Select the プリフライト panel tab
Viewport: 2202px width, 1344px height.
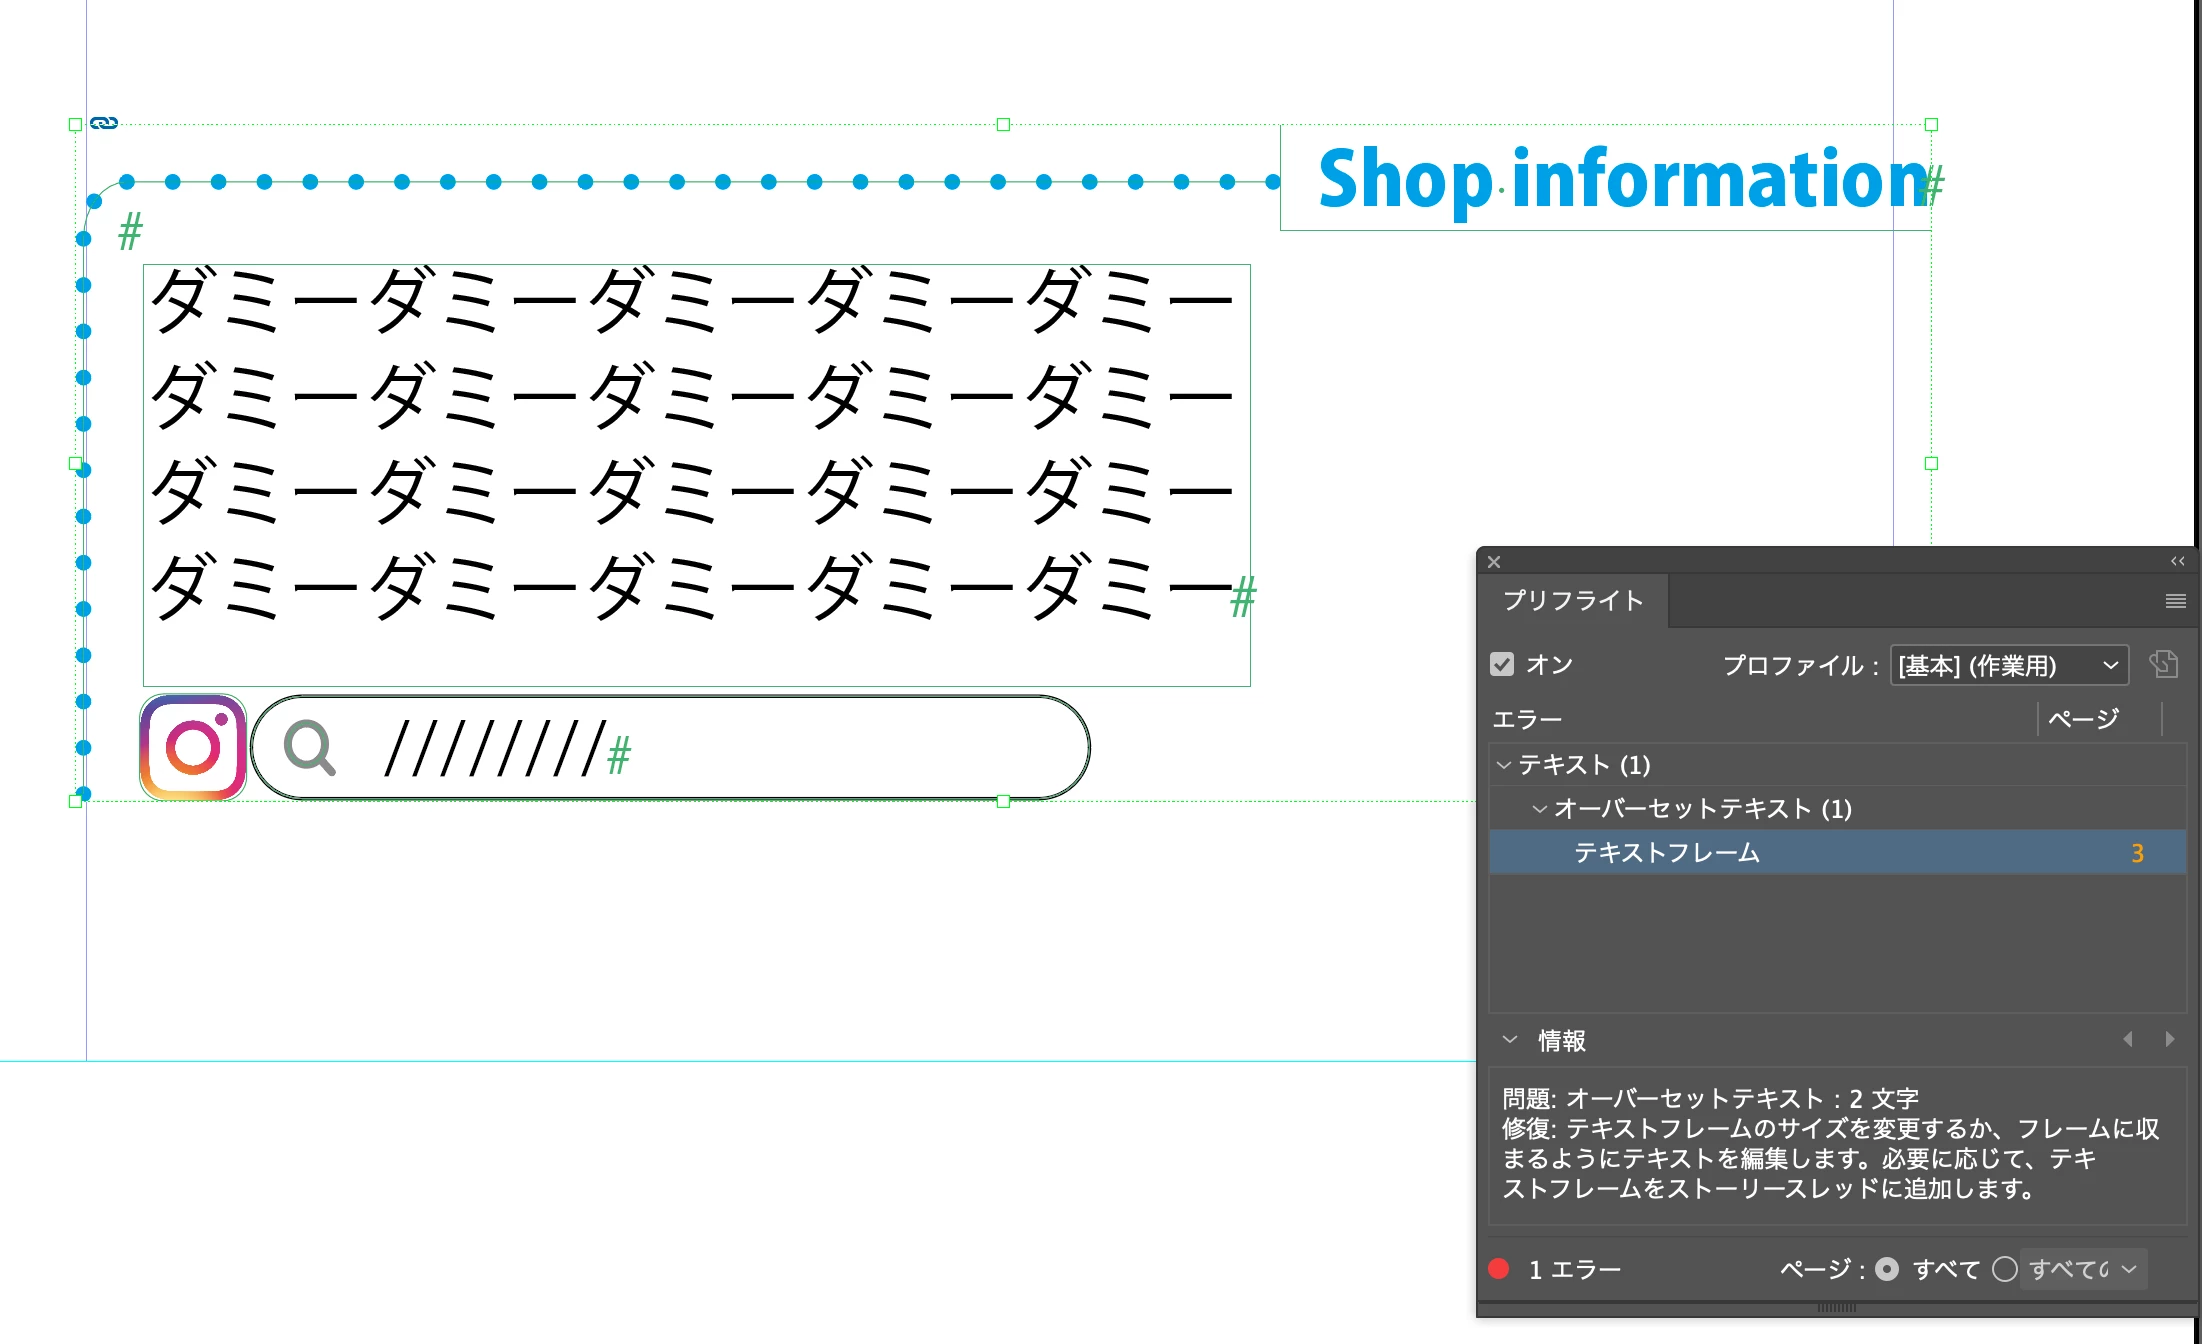tap(1572, 600)
